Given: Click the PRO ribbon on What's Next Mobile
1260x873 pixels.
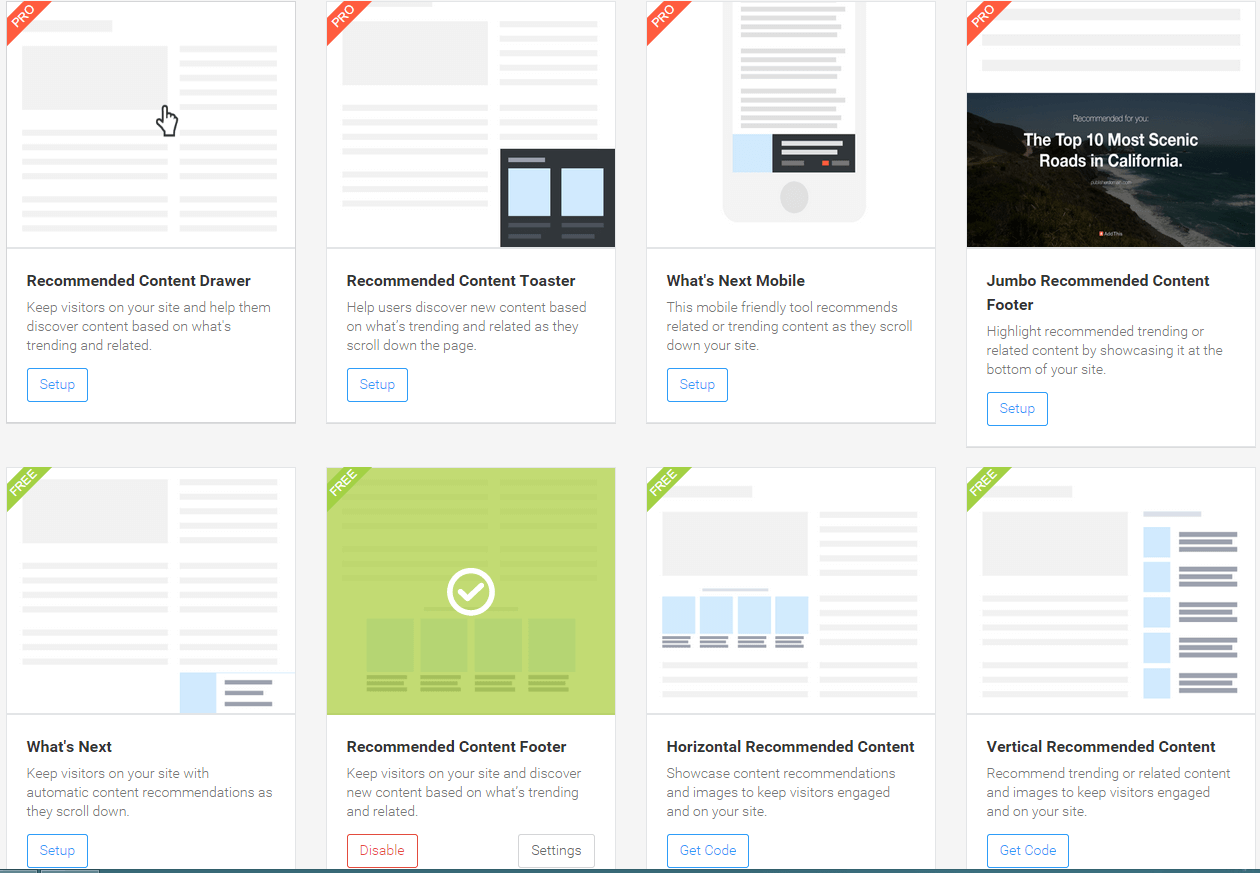Looking at the screenshot, I should (x=662, y=17).
